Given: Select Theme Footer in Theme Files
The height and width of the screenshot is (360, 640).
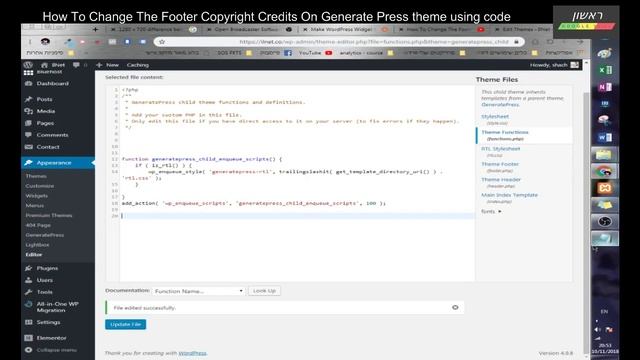Looking at the screenshot, I should [500, 164].
